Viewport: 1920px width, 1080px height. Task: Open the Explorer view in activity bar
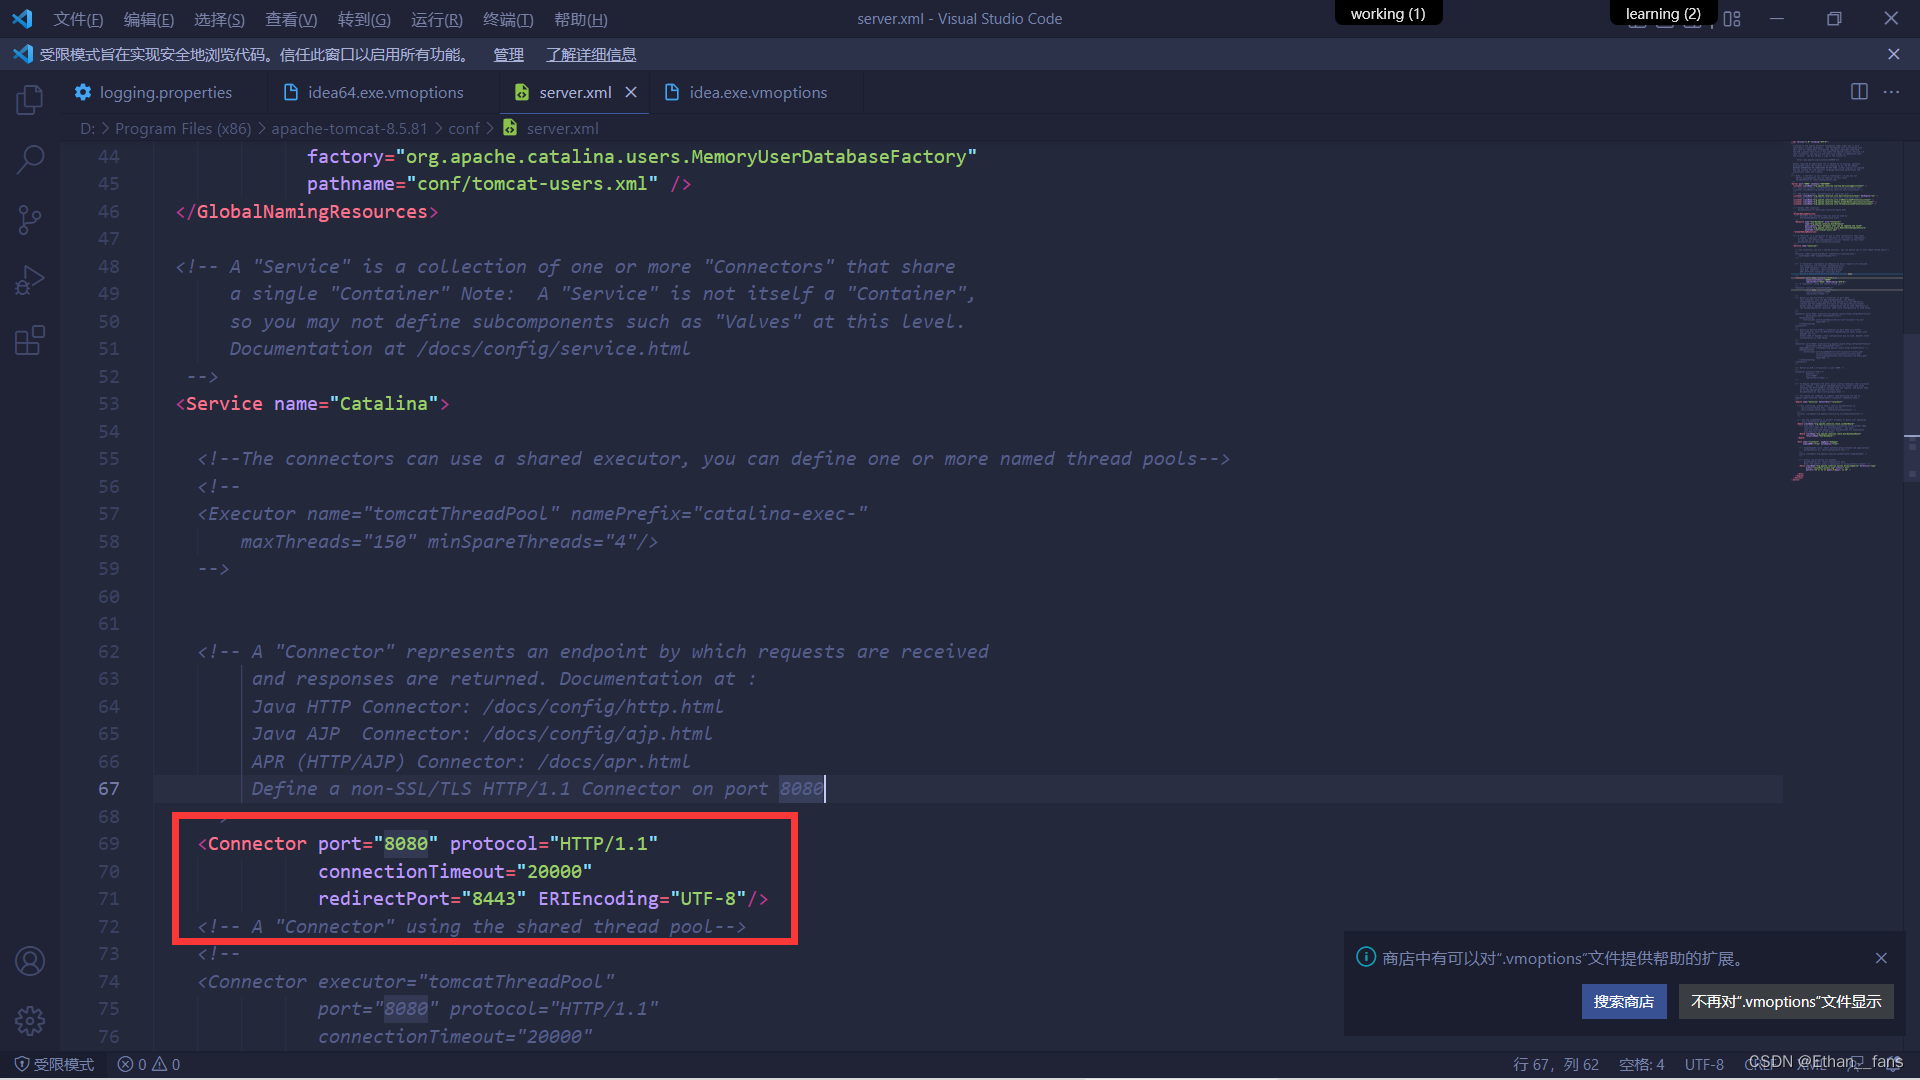click(30, 99)
